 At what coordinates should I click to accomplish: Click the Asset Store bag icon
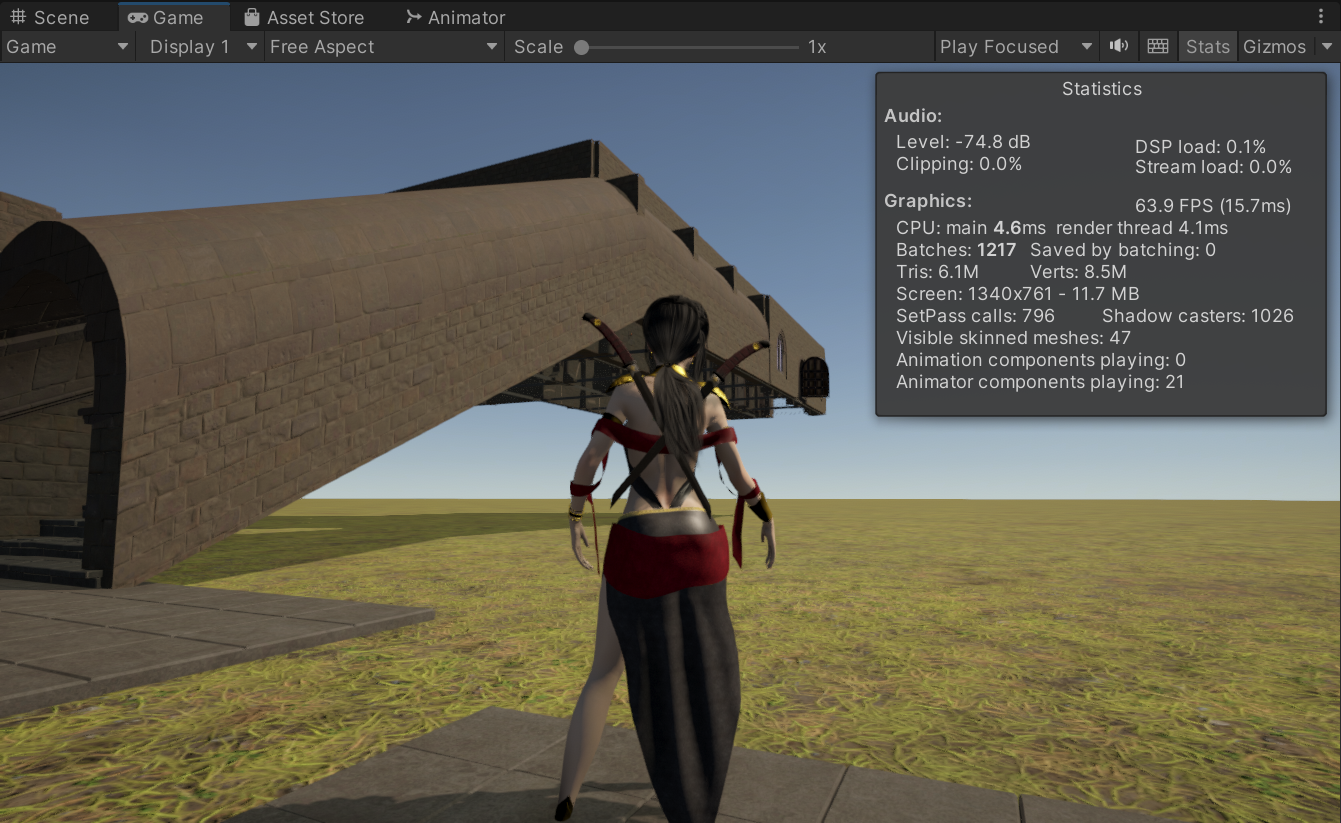252,17
